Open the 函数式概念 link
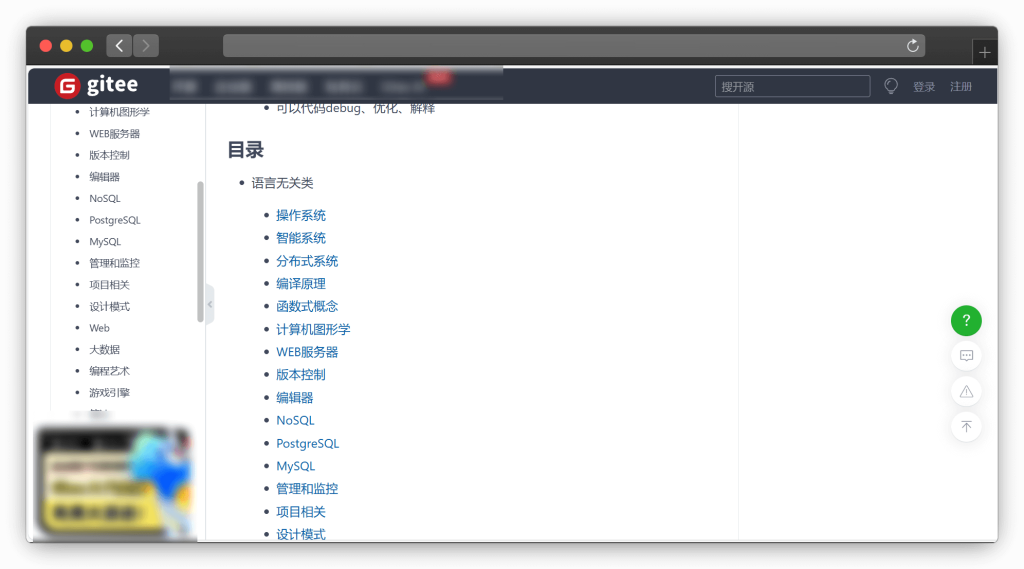The width and height of the screenshot is (1024, 569). tap(307, 306)
